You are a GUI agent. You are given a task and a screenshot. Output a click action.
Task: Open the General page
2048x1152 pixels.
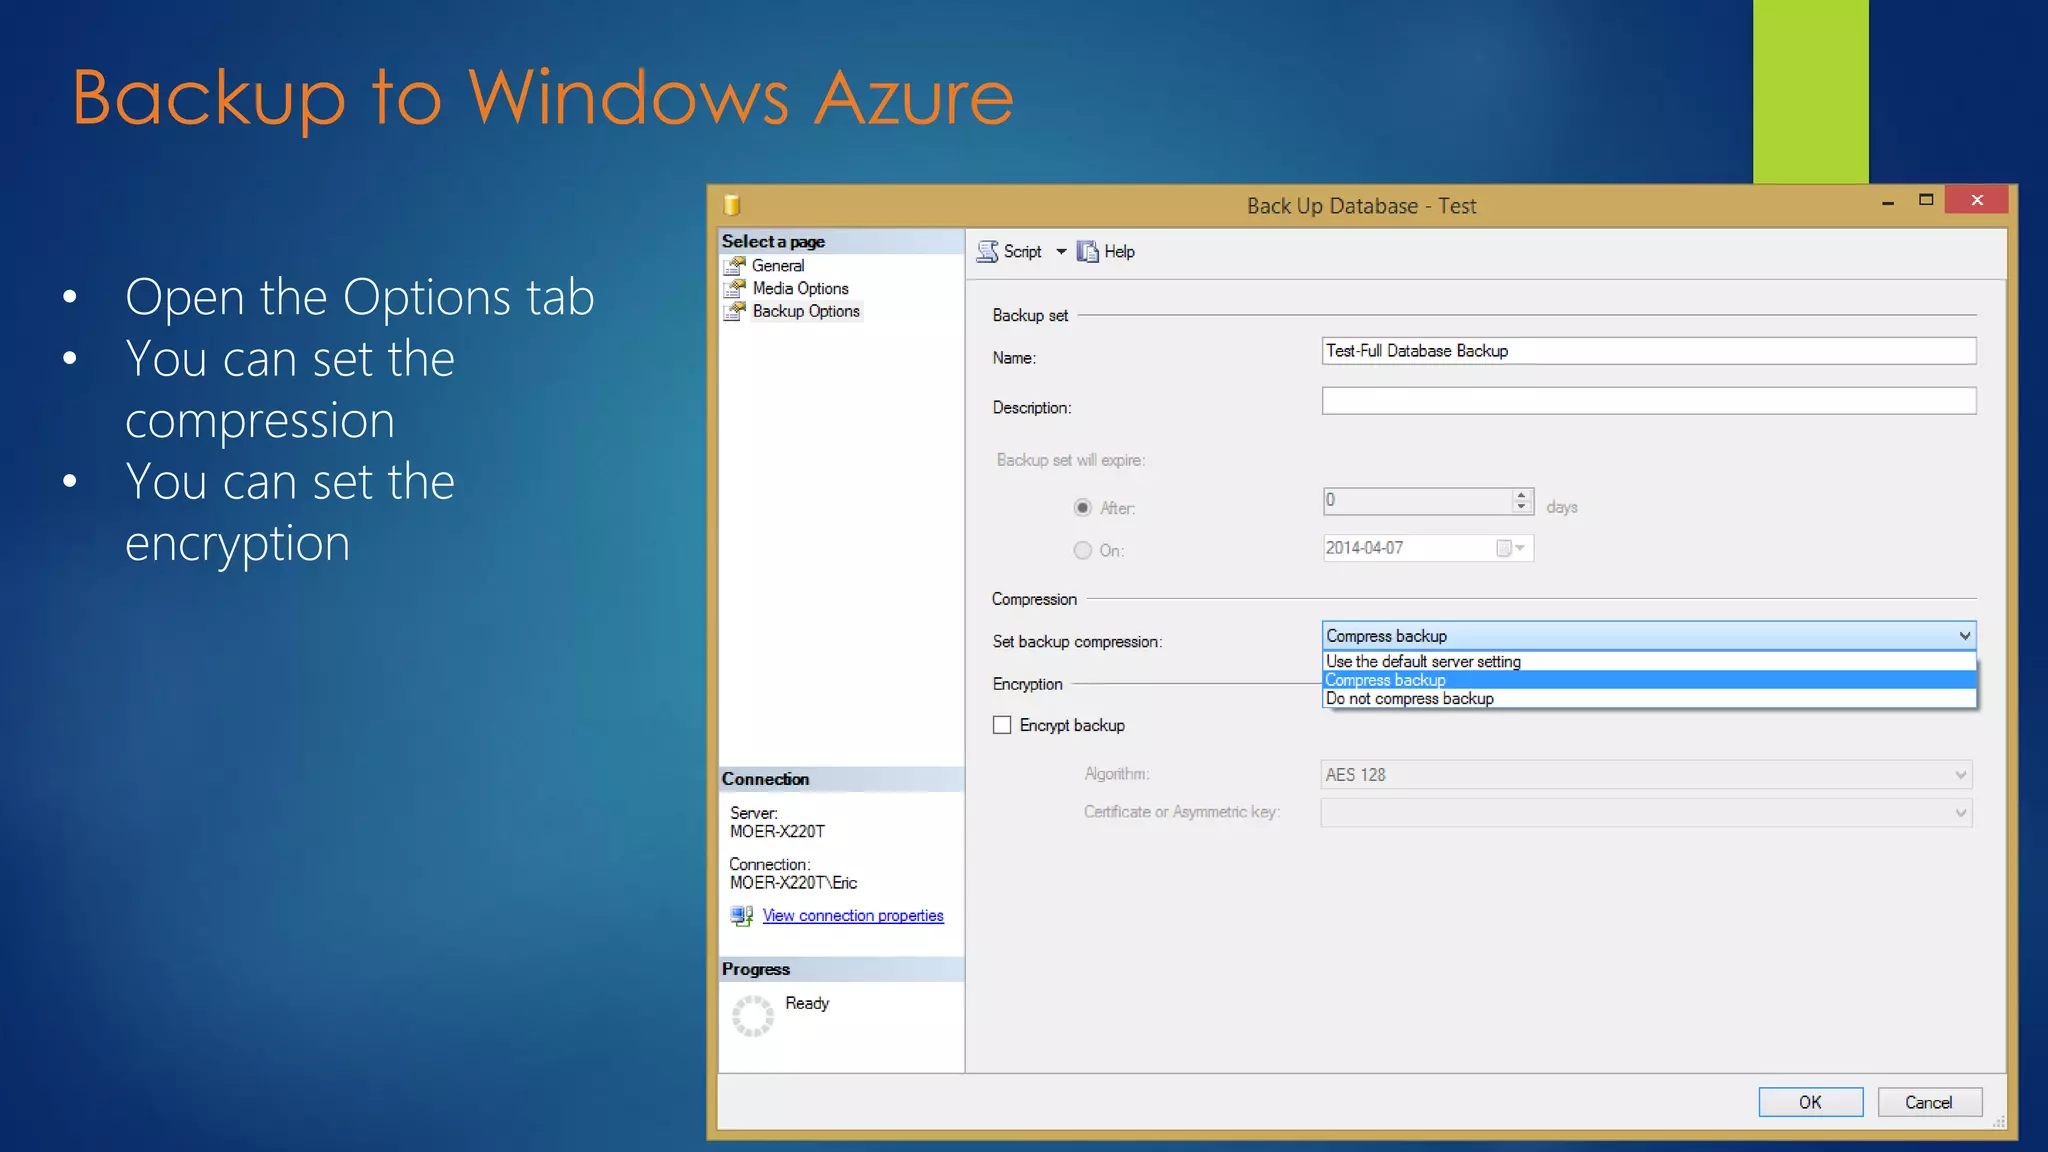[778, 266]
